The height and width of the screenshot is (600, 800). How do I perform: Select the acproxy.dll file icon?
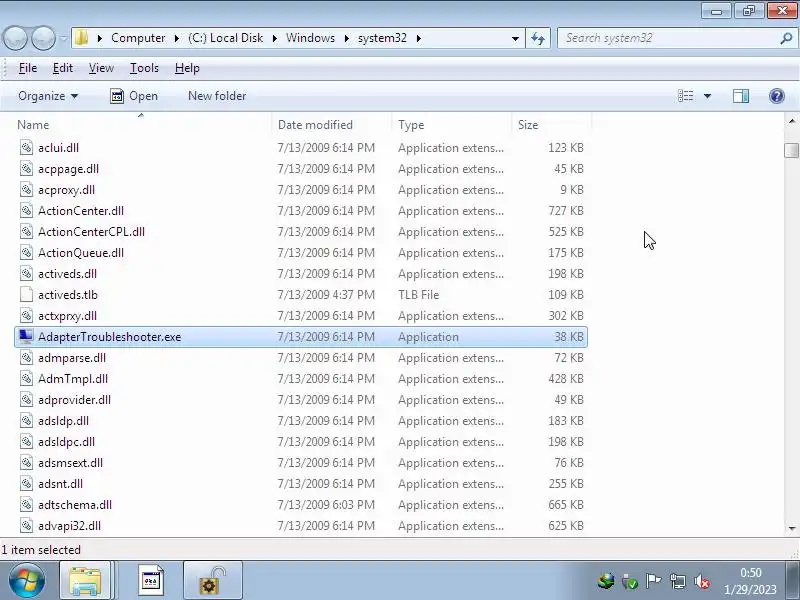[x=27, y=190]
